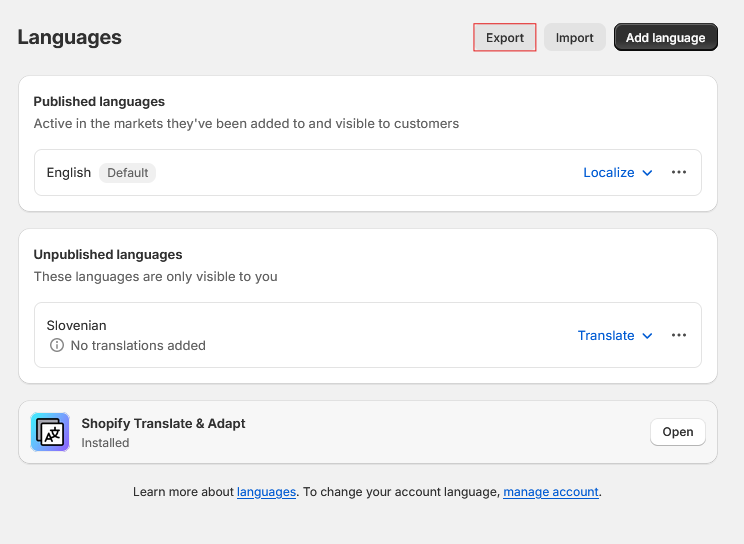
Task: Expand the chevron next to Translate
Action: [647, 336]
